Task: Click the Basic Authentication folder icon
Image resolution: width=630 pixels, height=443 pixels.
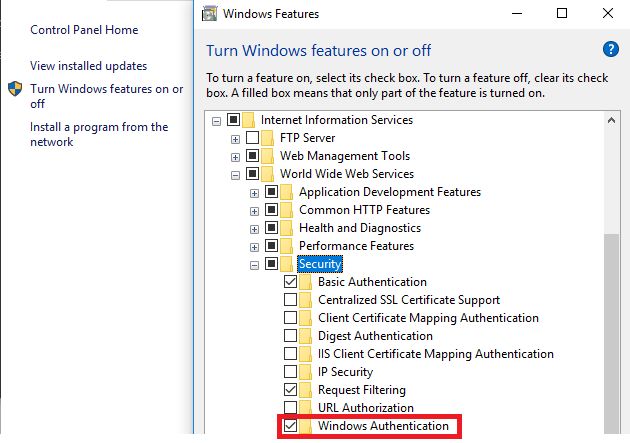Action: pos(306,282)
